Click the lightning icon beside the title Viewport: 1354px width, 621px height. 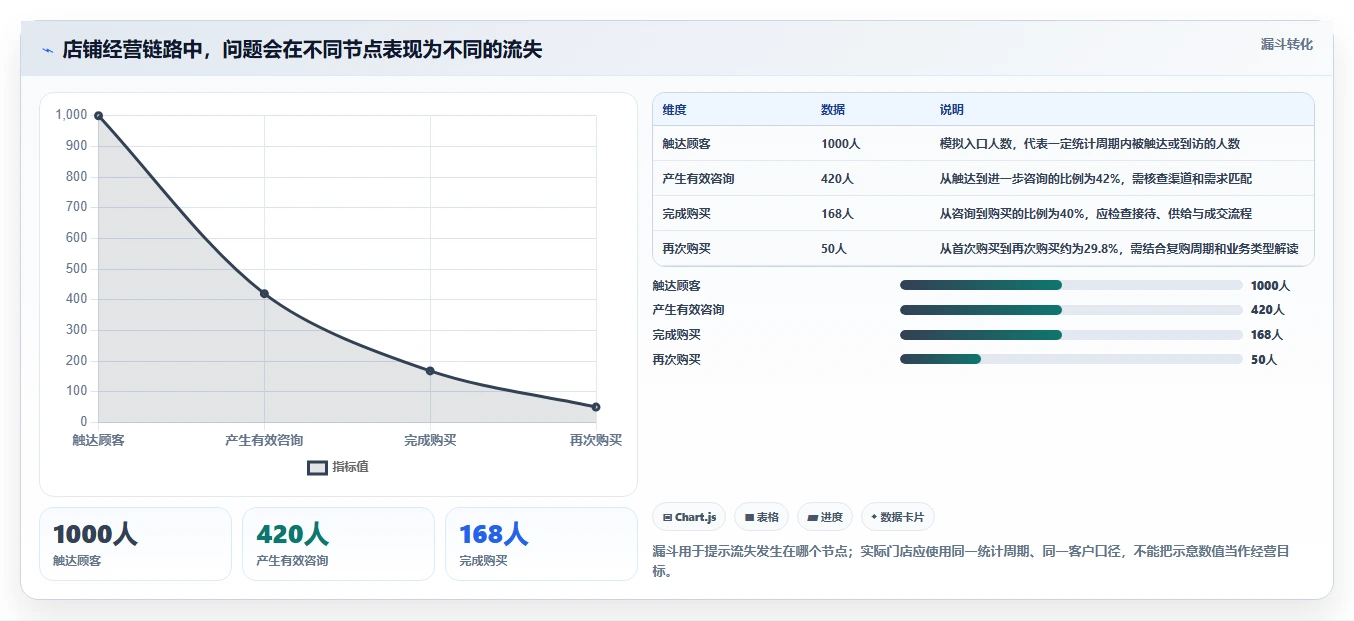(48, 50)
